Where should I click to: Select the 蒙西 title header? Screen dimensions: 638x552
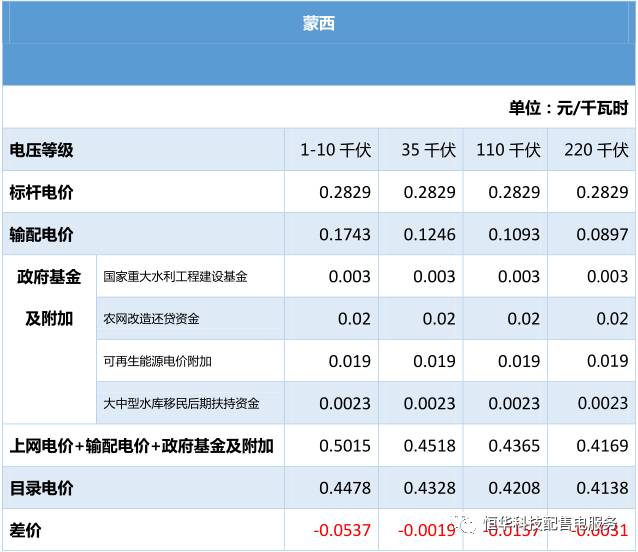point(318,23)
